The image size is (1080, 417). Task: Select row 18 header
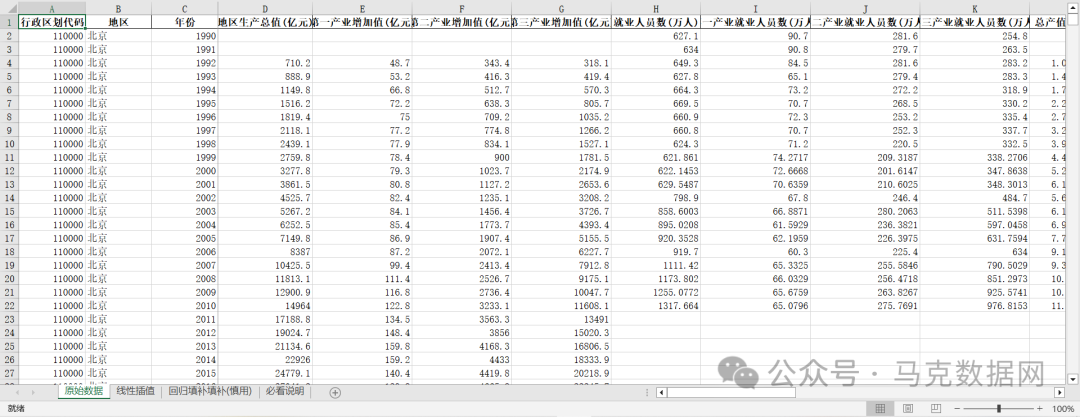point(9,252)
